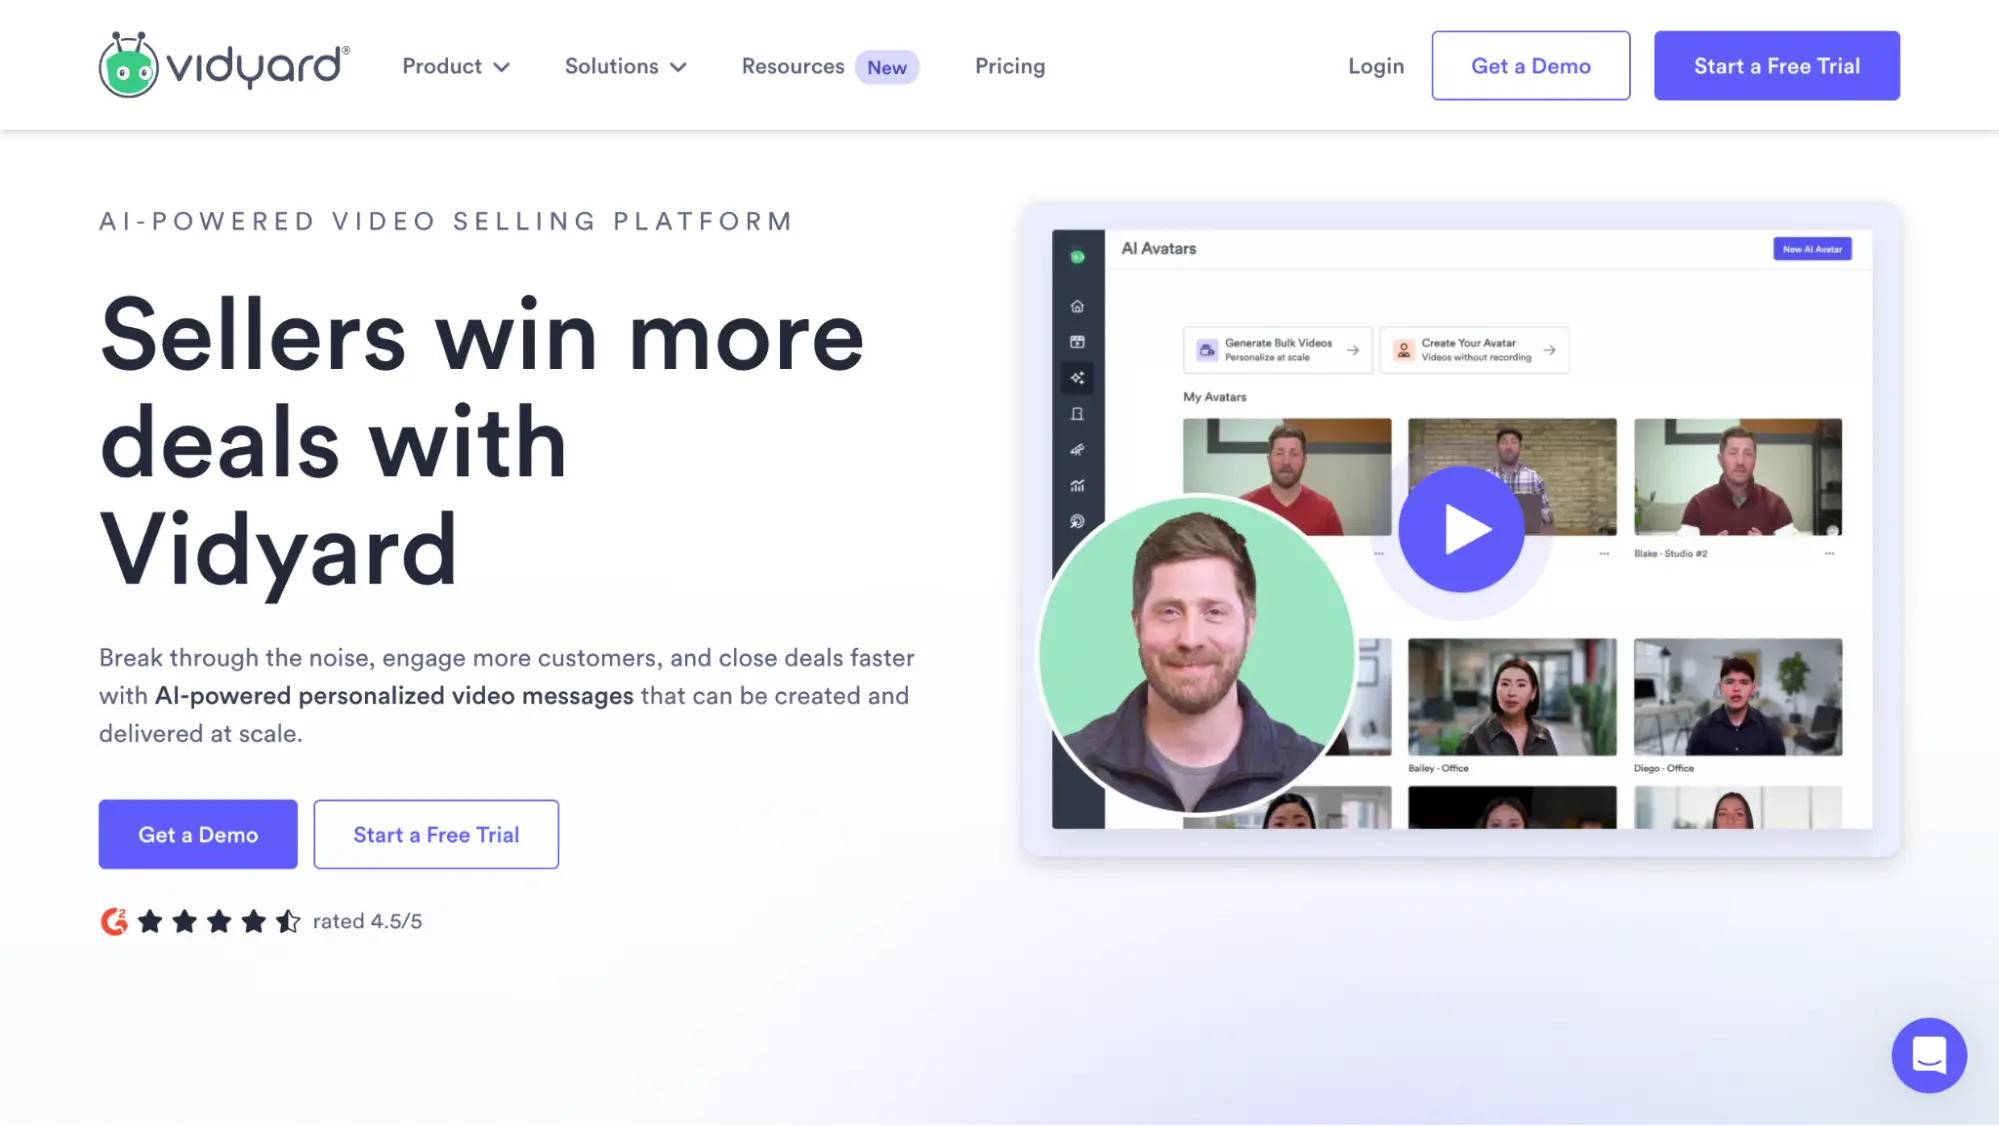Click the Pricing navigation tab

pos(1010,66)
